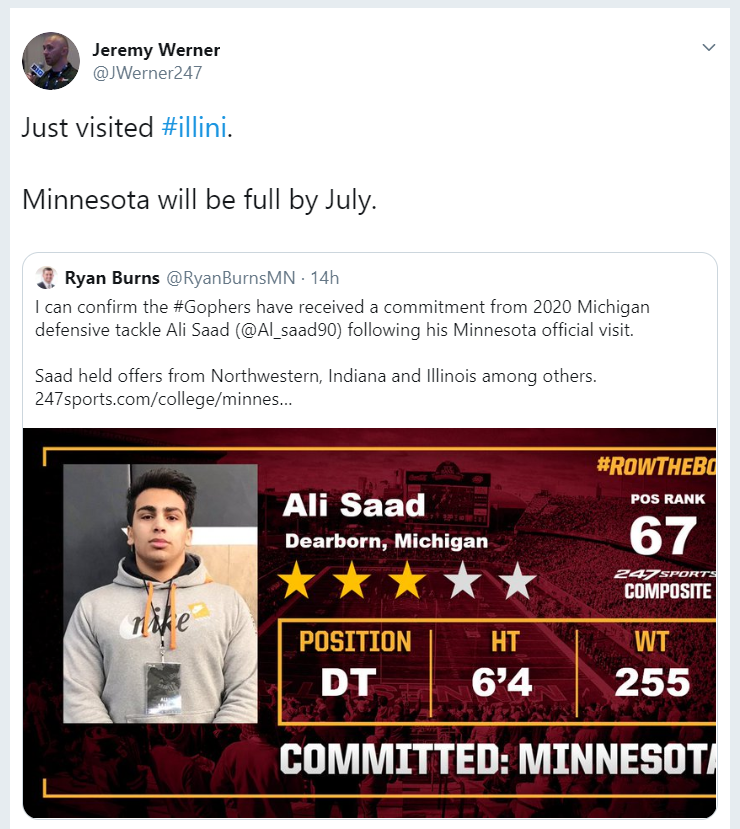Click the 247Sports Composite logo

[x=667, y=583]
